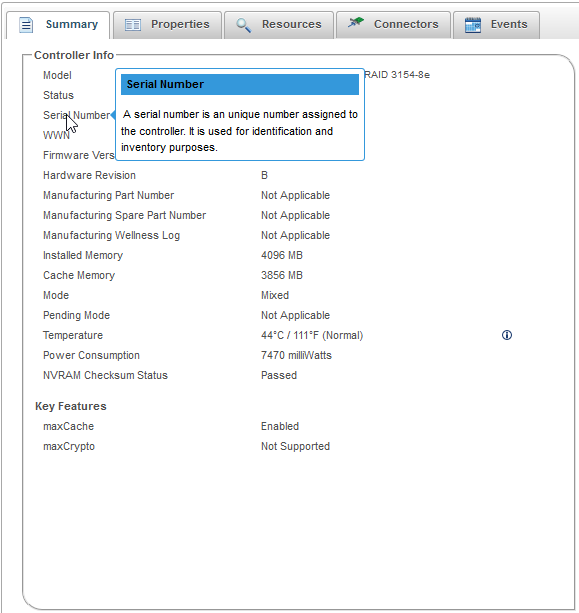Click the Manufacturing Part Number label

pyautogui.click(x=108, y=195)
